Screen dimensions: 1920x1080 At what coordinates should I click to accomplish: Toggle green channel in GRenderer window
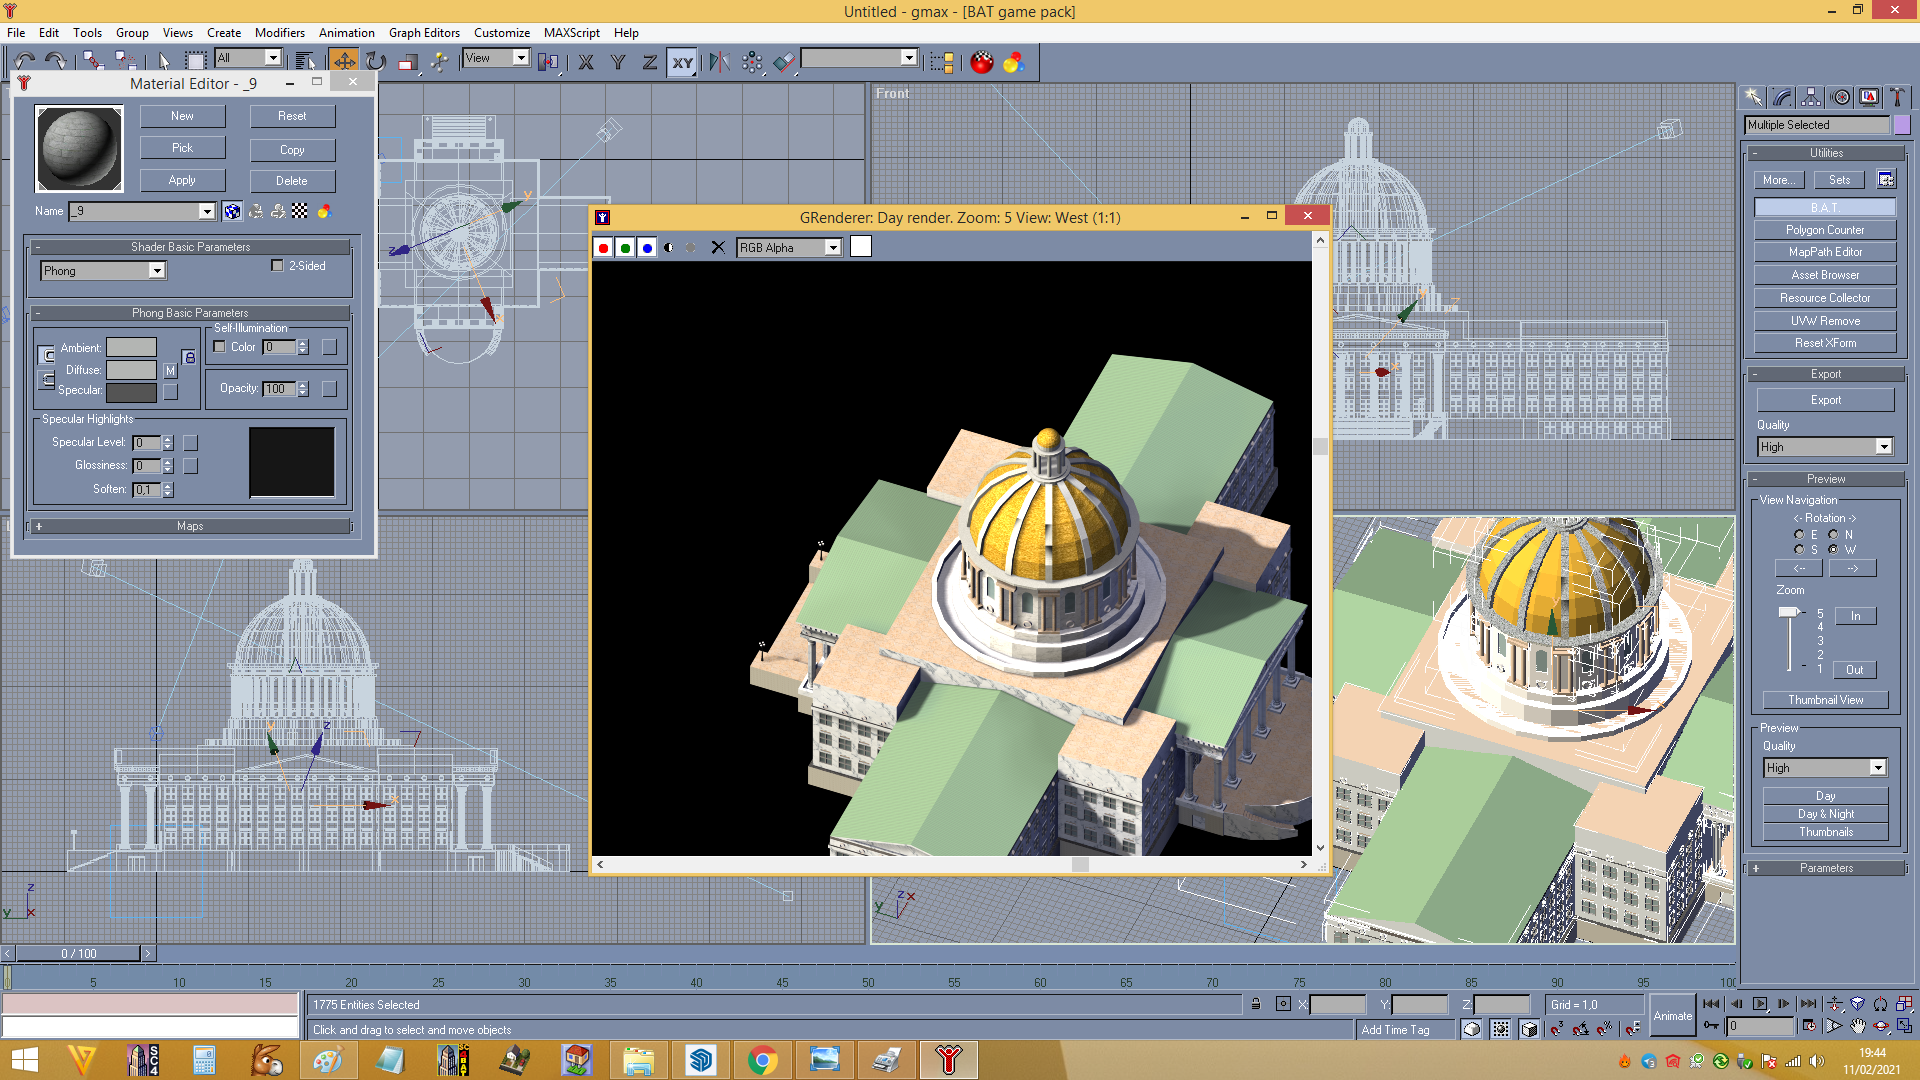coord(625,248)
